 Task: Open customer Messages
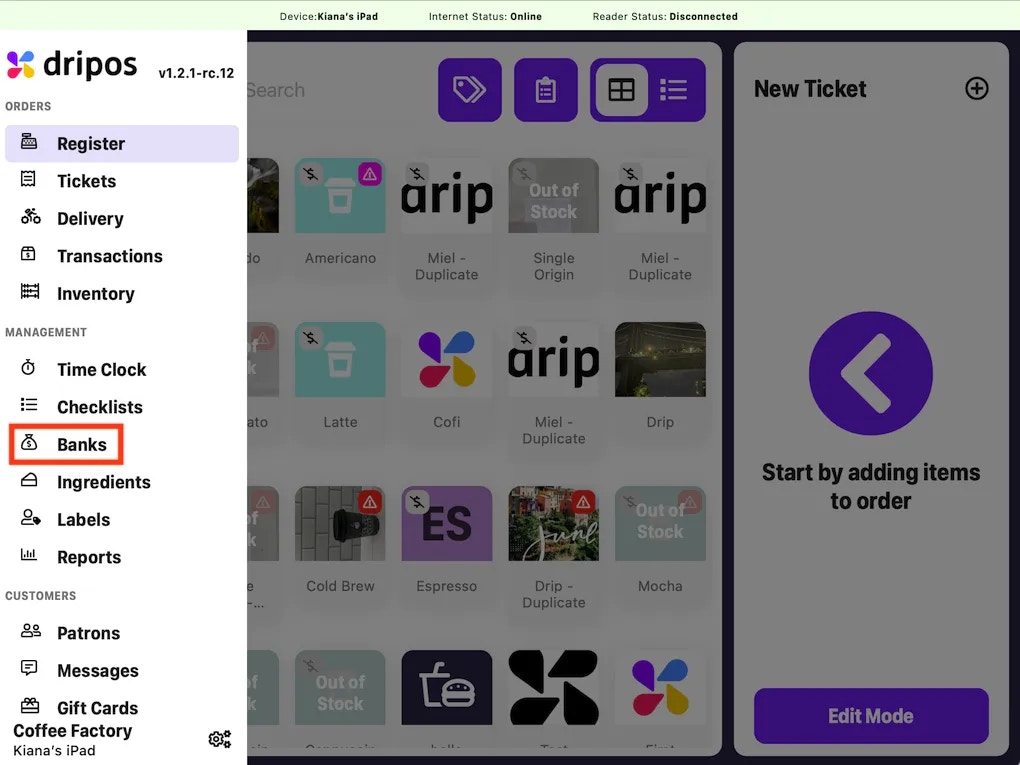pos(98,671)
